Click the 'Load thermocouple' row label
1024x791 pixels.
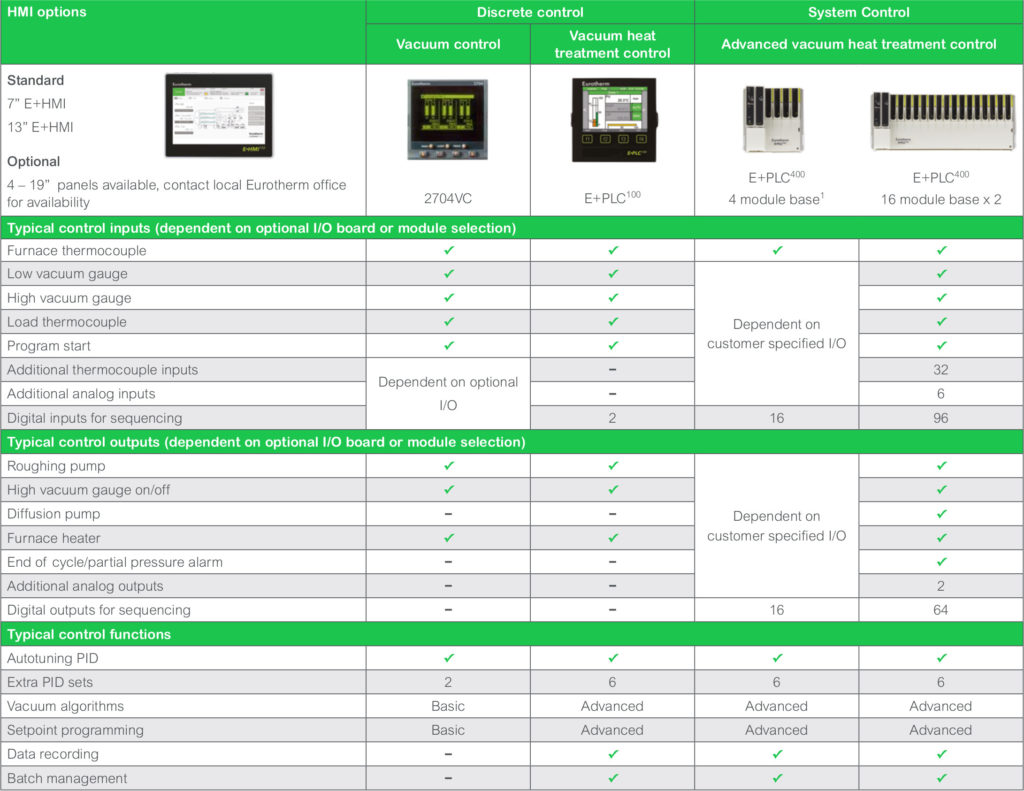(x=67, y=321)
